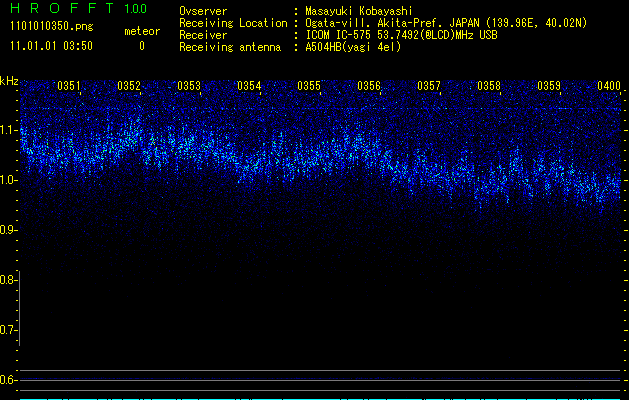
Task: Click the 0.9 kHz axis label
Action: pos(8,230)
